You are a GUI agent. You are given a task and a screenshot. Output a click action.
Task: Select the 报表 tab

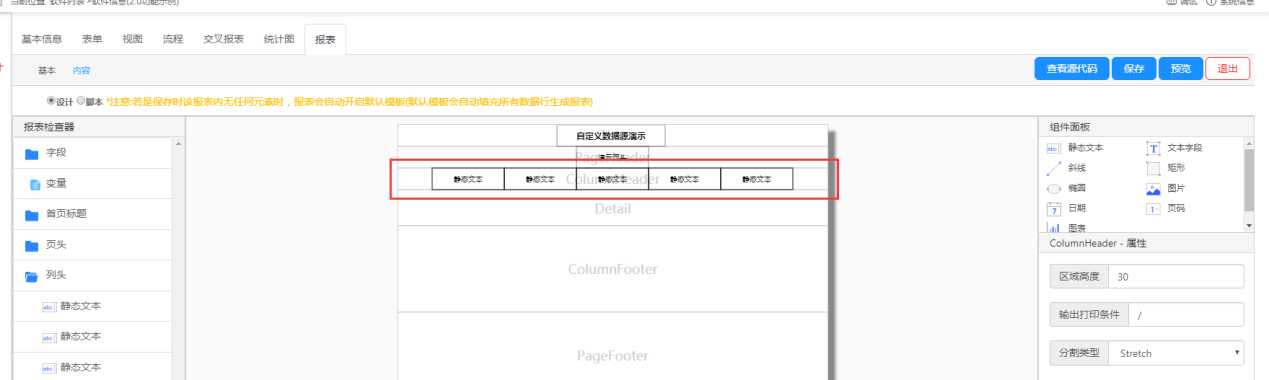pyautogui.click(x=325, y=40)
